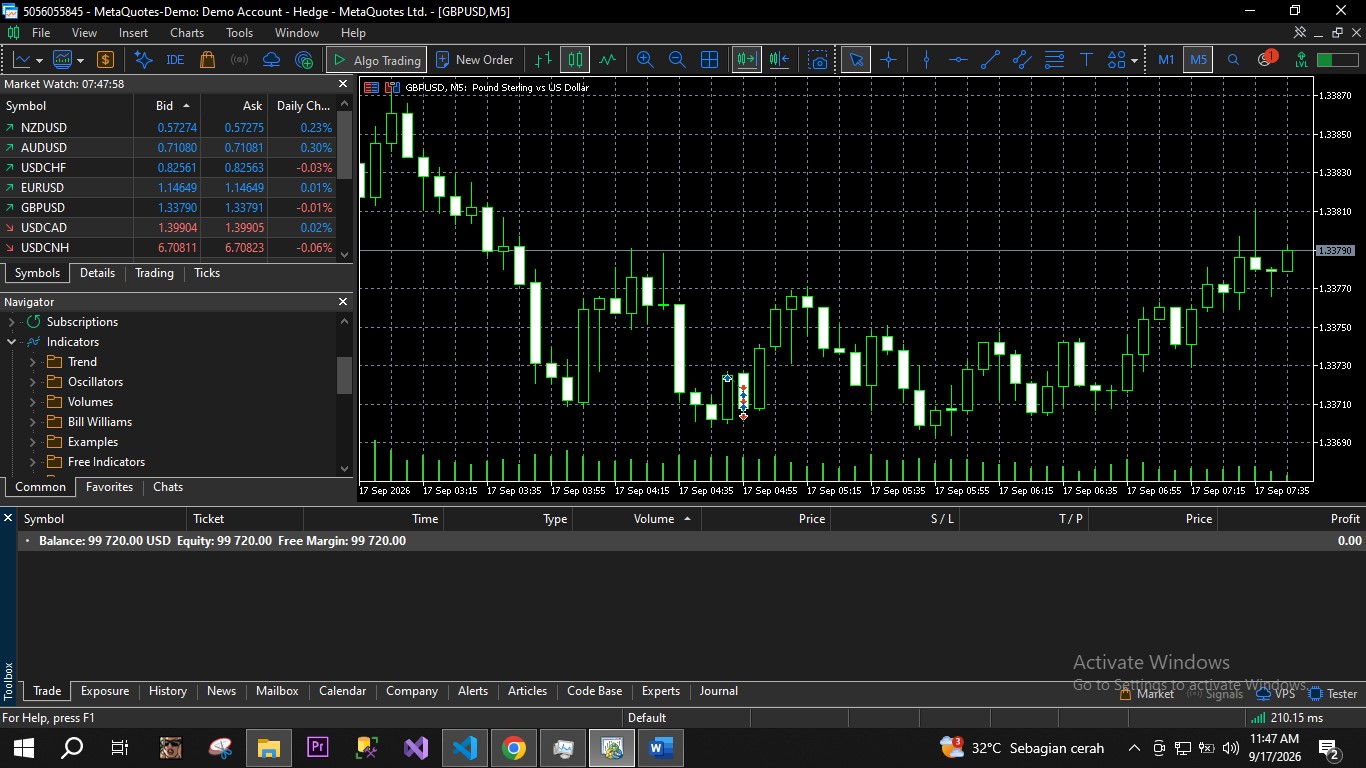Draw a trendline
Viewport: 1366px width, 768px height.
[x=990, y=60]
